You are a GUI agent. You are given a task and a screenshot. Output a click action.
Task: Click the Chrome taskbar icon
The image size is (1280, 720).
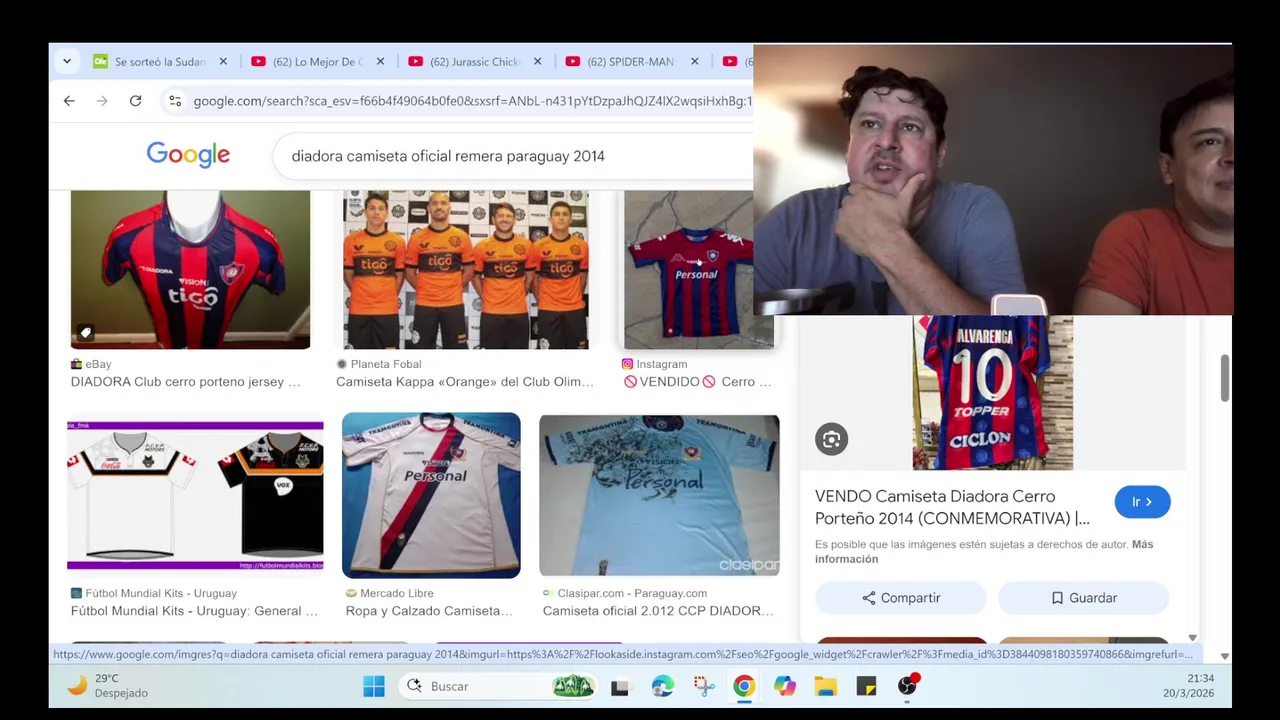tap(744, 686)
